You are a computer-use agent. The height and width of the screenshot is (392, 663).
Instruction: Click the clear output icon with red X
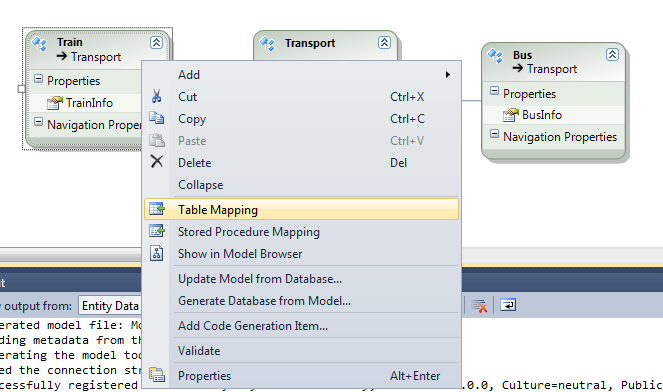[479, 305]
